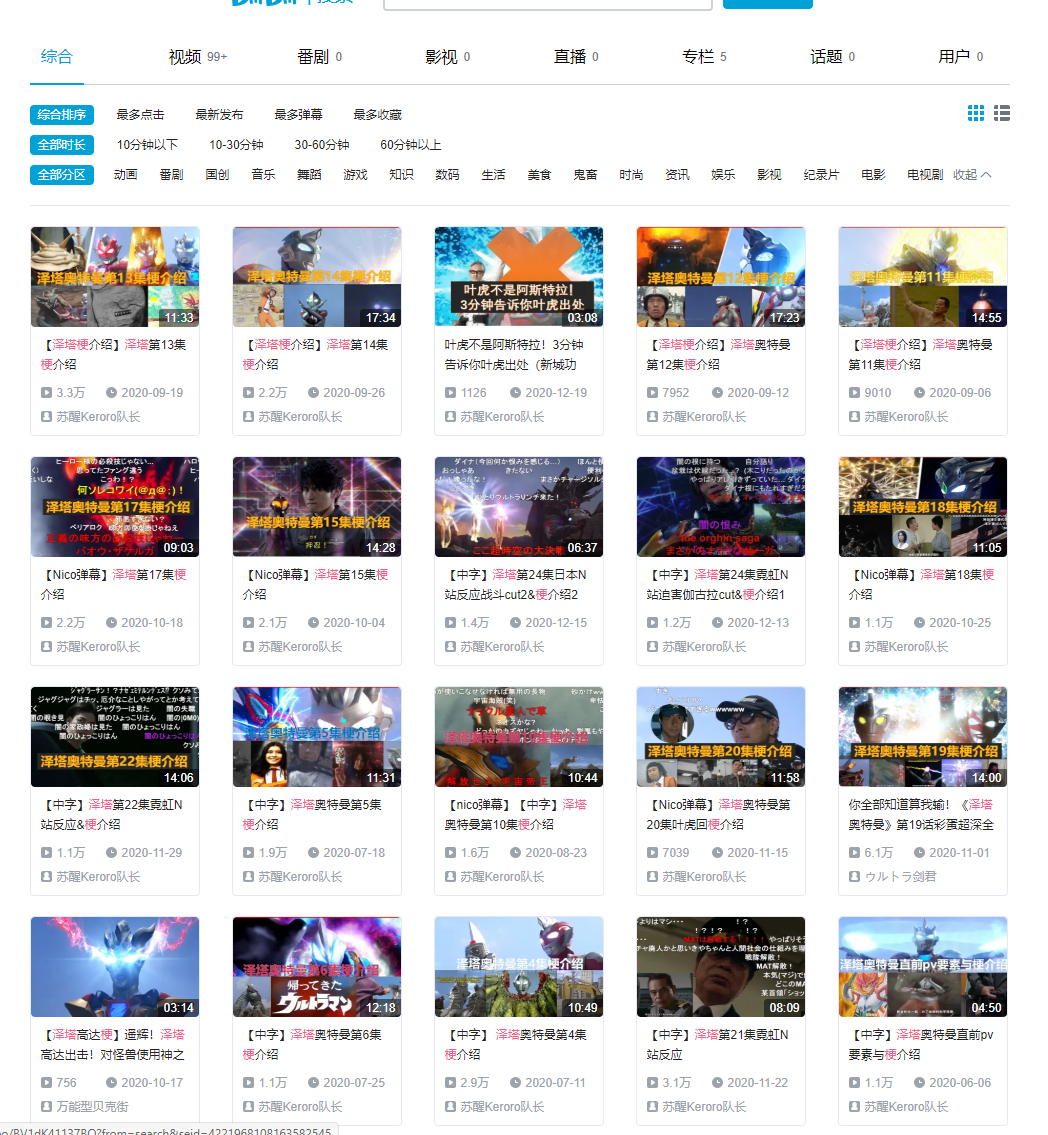Open the 直播 tab
This screenshot has width=1048, height=1135.
pos(576,56)
